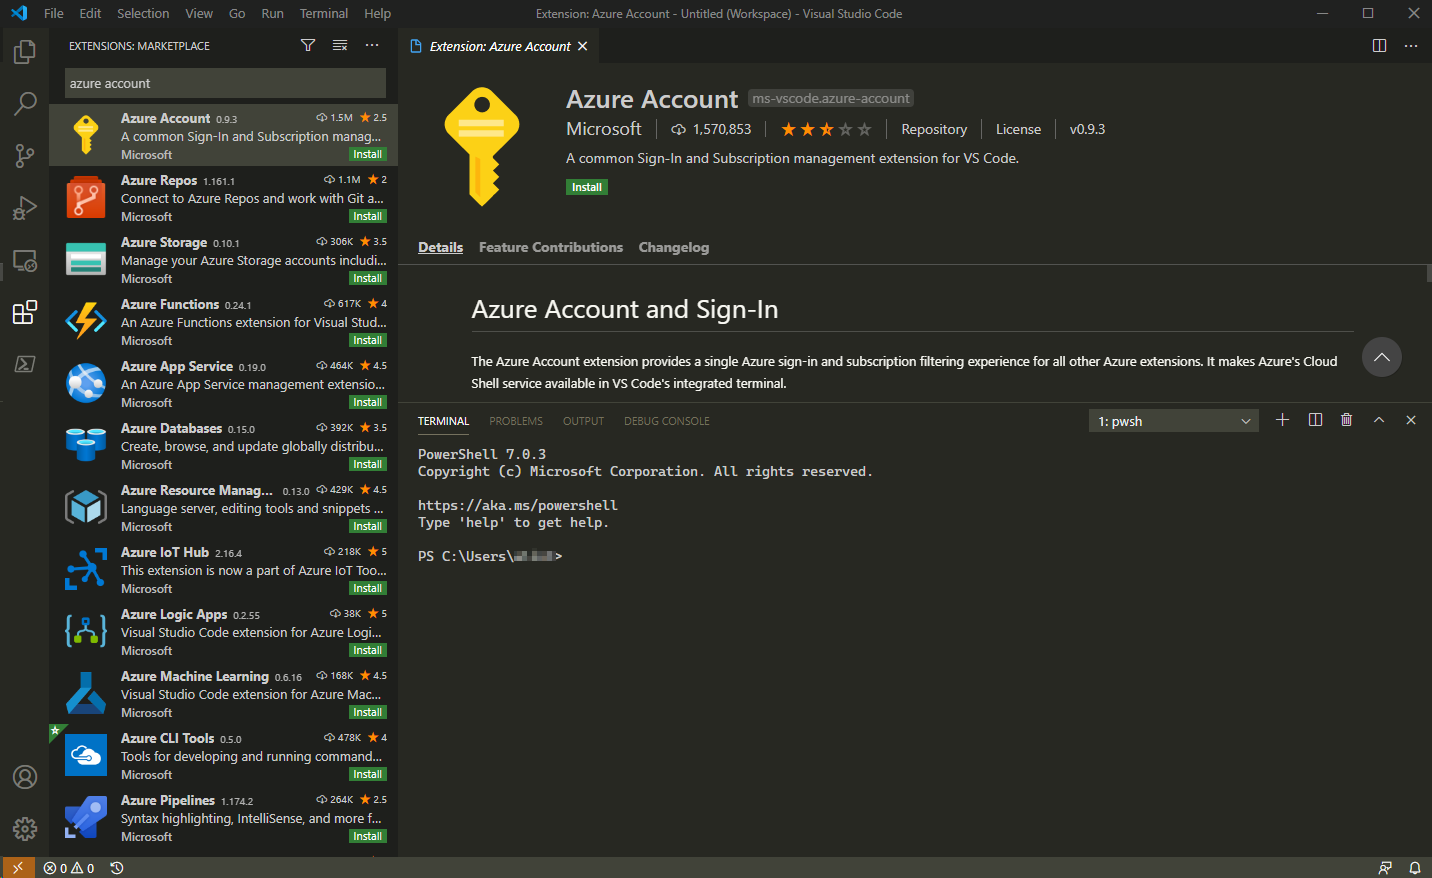Viewport: 1432px width, 878px height.
Task: Select the Extensions view icon
Action: pos(25,312)
